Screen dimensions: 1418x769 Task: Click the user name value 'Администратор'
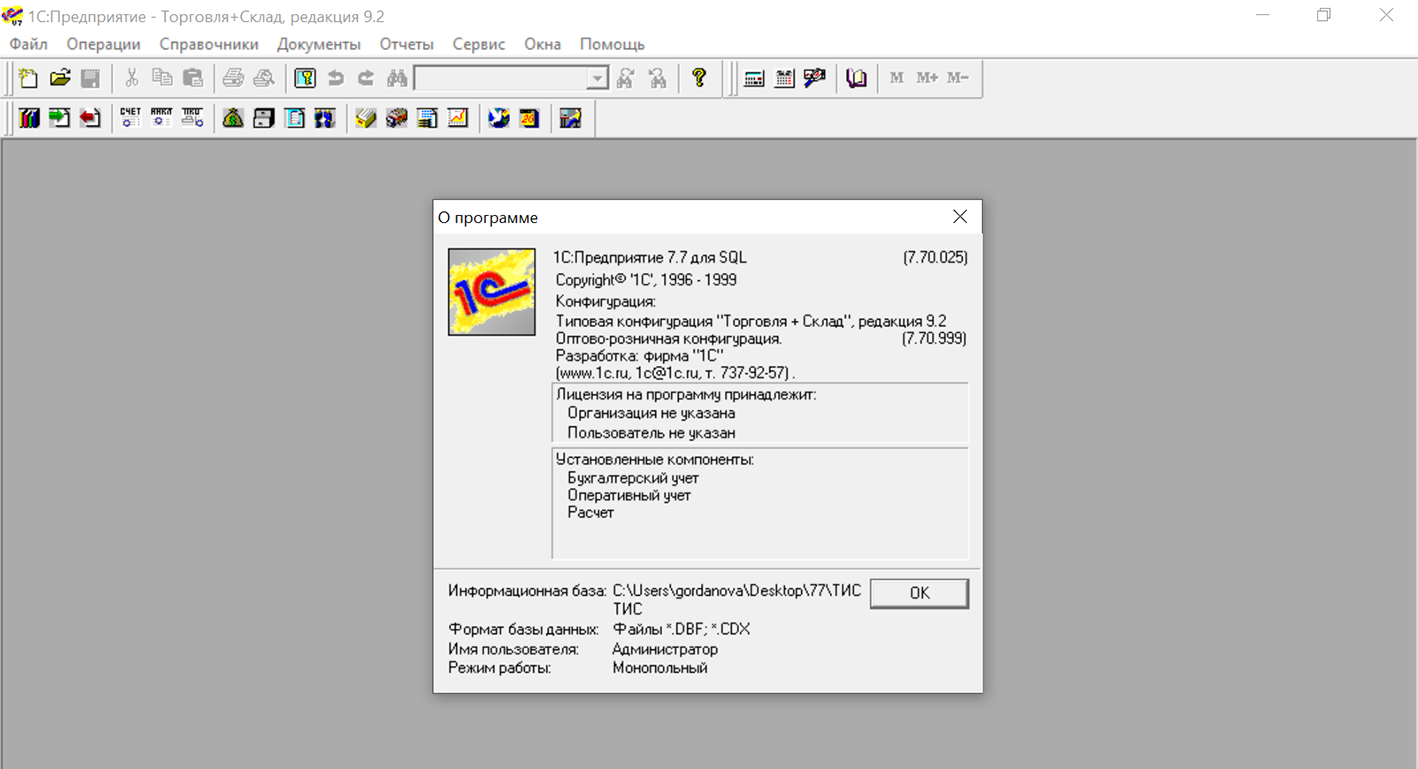(665, 649)
